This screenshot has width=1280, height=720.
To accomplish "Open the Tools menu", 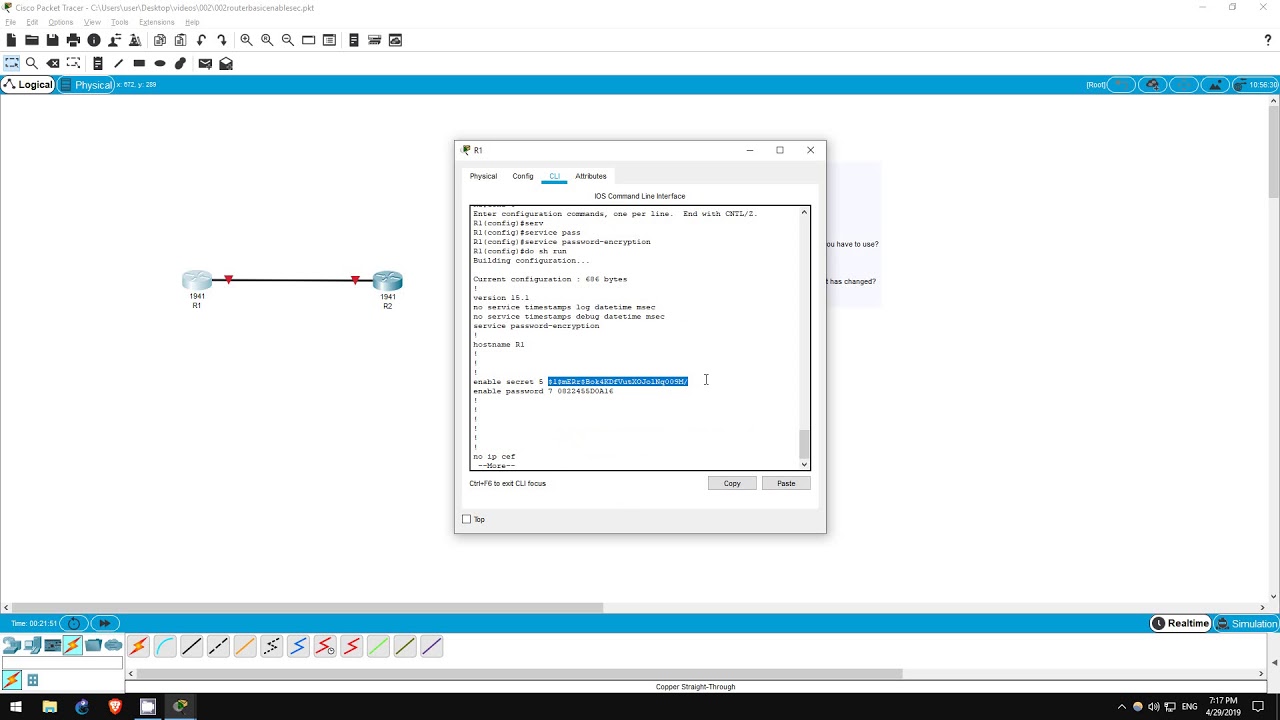I will click(x=119, y=22).
